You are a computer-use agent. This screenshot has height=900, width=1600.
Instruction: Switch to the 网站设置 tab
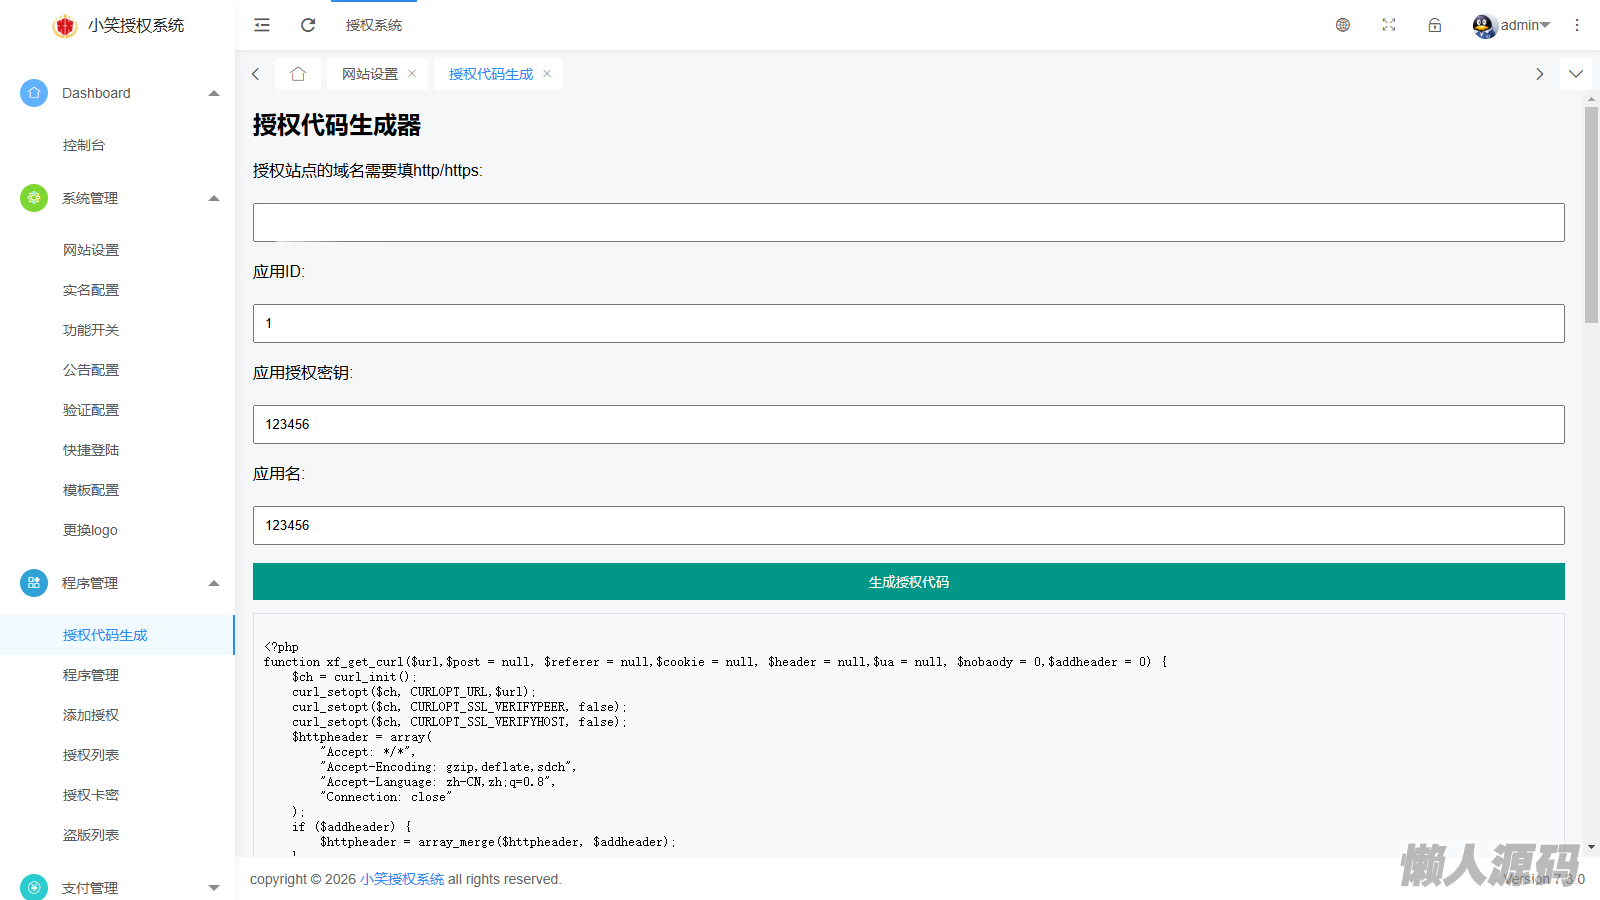(369, 74)
